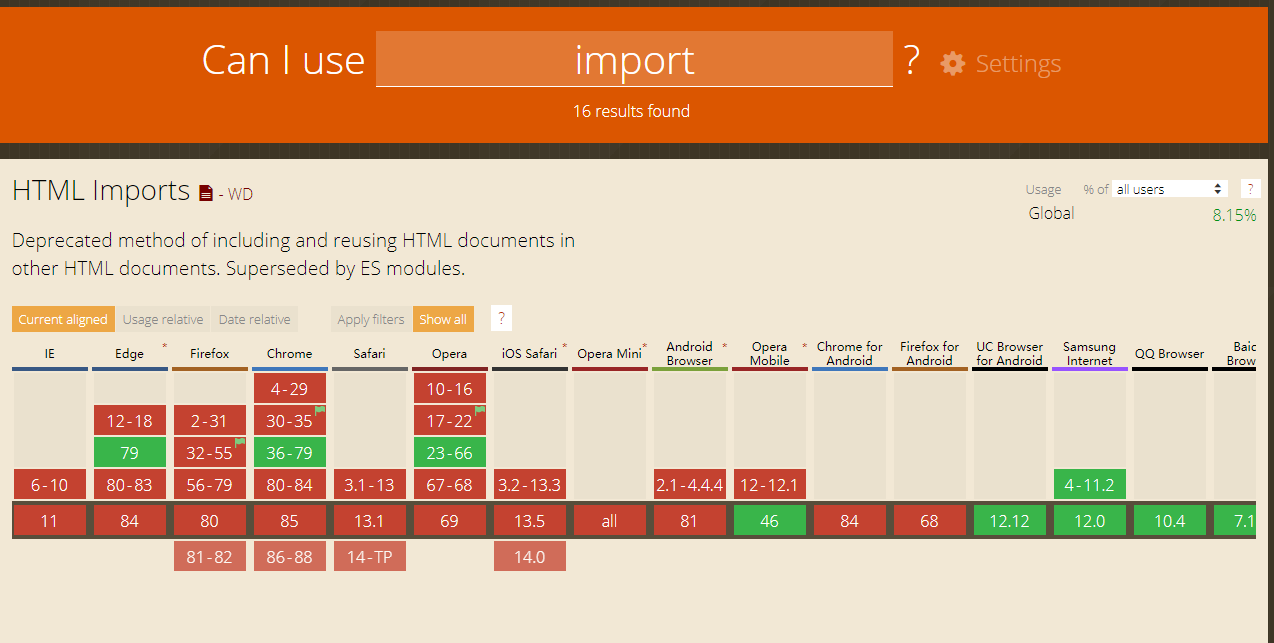
Task: Click the Firefox column header
Action: [x=210, y=354]
